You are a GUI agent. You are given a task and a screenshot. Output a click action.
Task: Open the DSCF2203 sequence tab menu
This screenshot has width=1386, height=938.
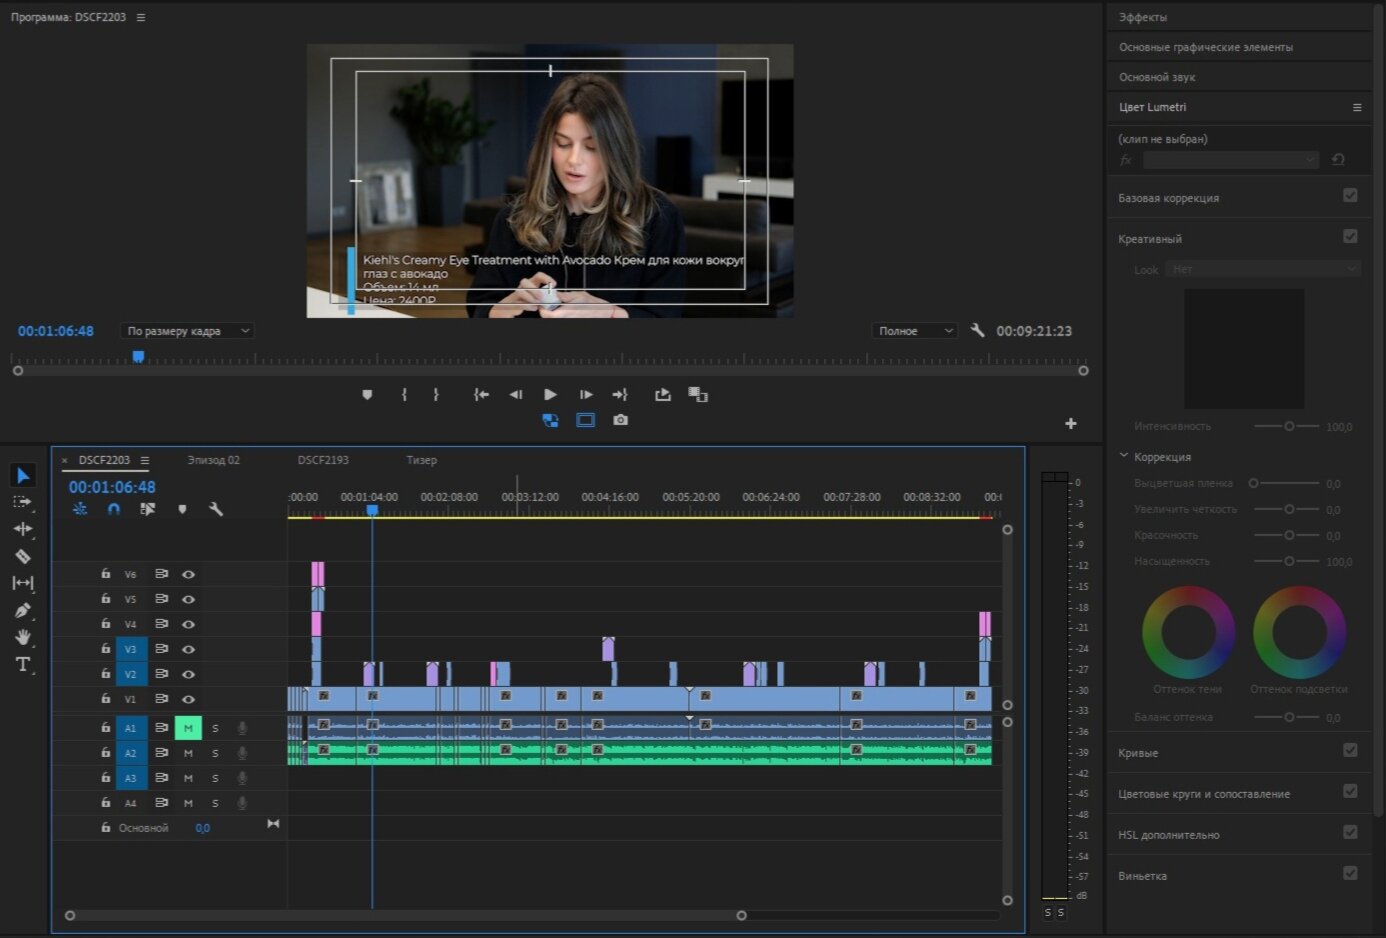[x=145, y=461]
